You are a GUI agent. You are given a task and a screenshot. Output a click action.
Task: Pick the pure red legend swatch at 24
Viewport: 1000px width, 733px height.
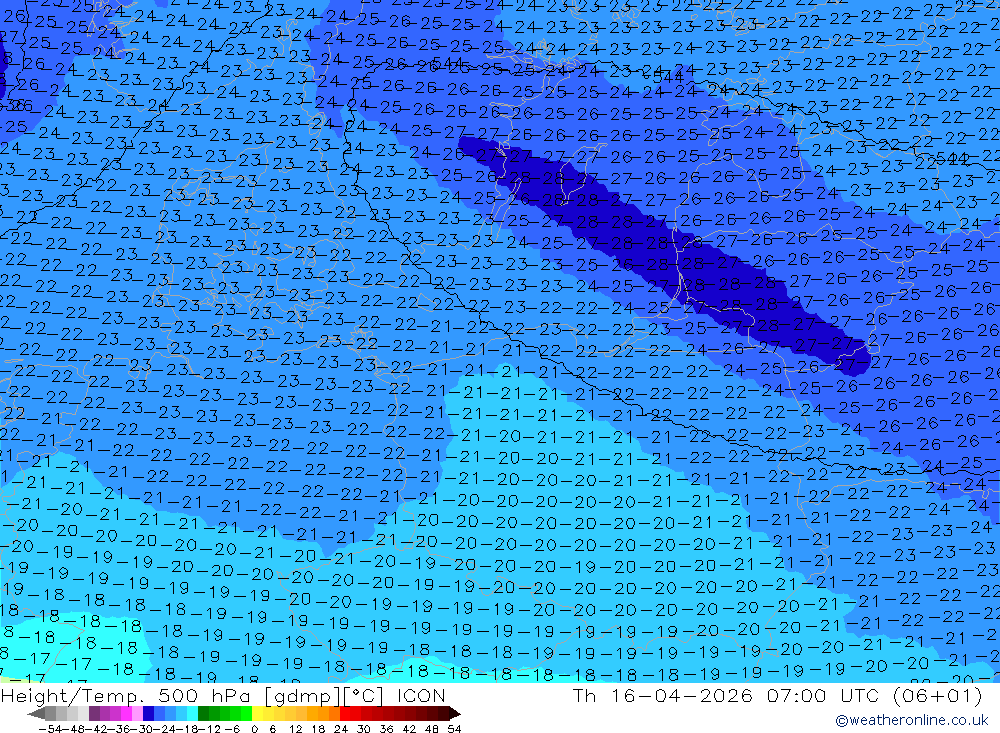pos(345,714)
